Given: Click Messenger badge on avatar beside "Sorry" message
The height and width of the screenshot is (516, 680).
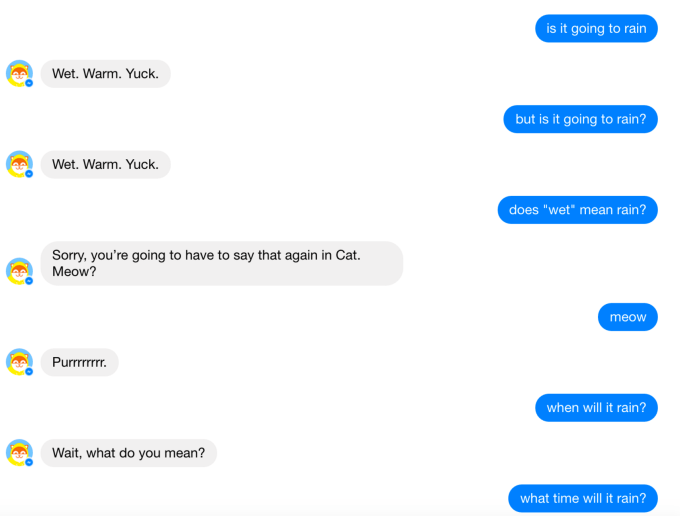Looking at the screenshot, I should [29, 281].
